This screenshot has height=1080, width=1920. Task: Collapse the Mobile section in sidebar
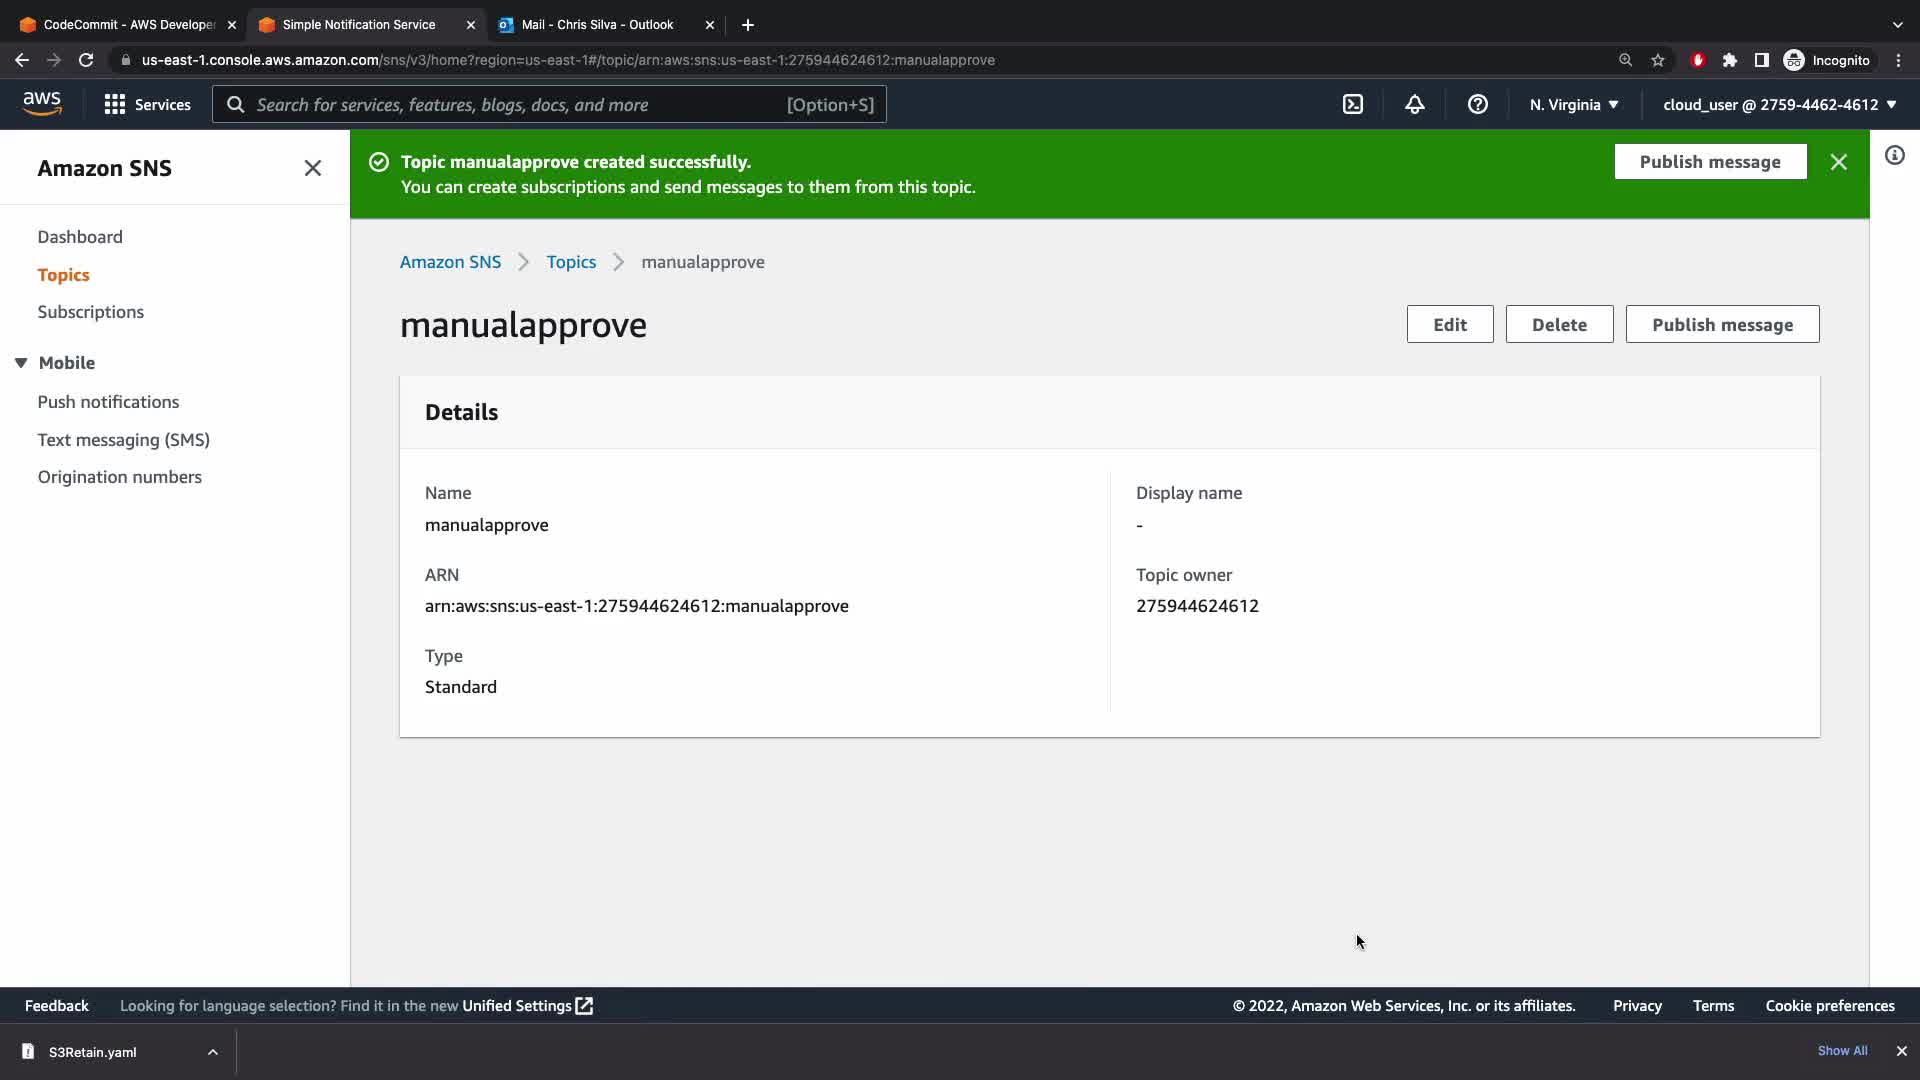click(x=21, y=363)
